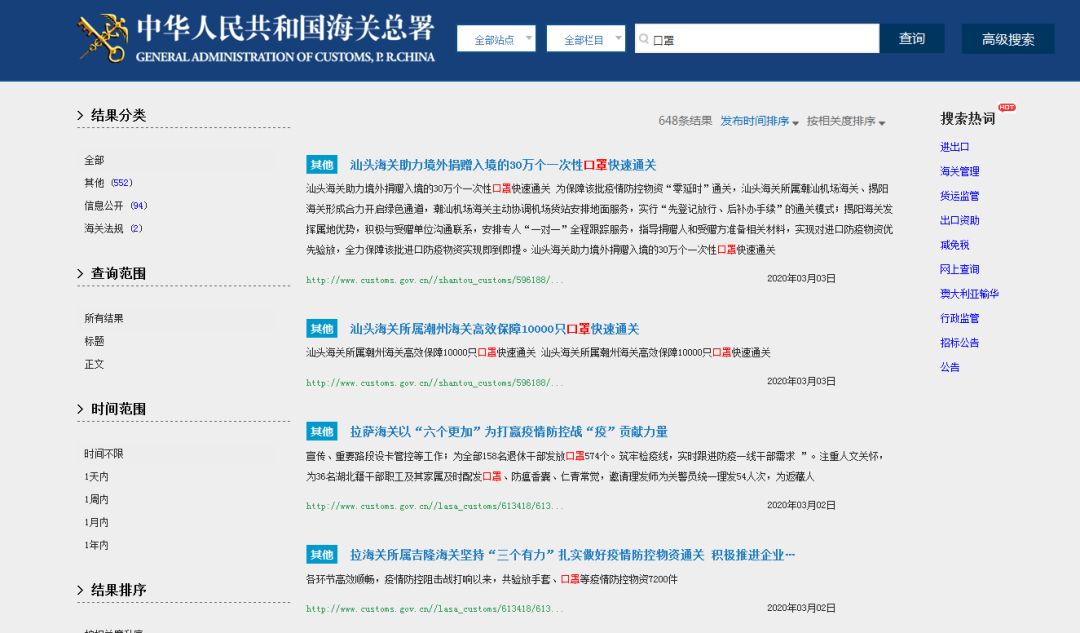Open result 吉隆海关坚持“三个有力”
Screen dimensions: 1080x633
click(x=572, y=554)
